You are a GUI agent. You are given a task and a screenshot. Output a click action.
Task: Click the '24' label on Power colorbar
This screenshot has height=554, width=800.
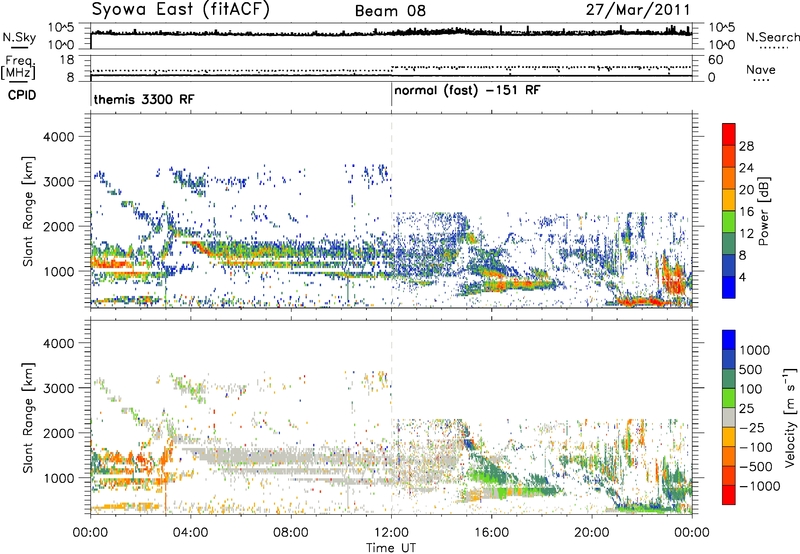tap(746, 168)
